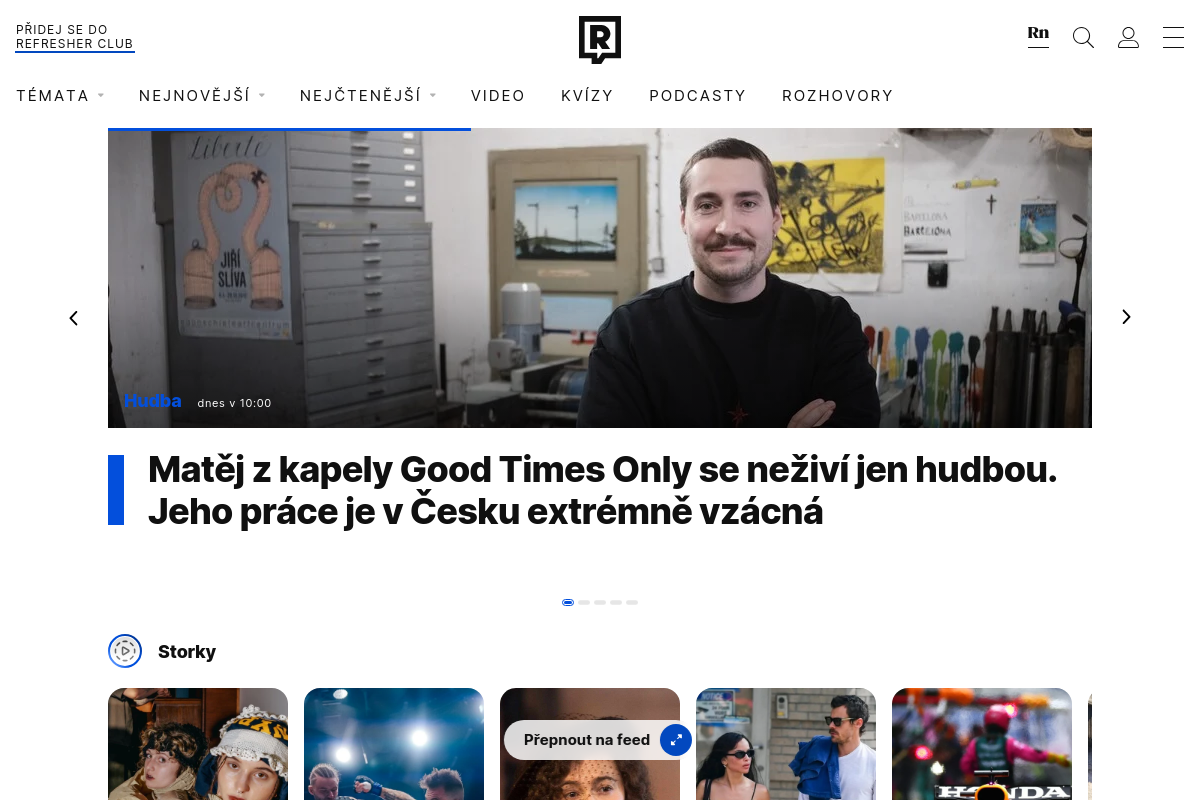
Task: Open the VIDEO menu item
Action: pos(498,96)
